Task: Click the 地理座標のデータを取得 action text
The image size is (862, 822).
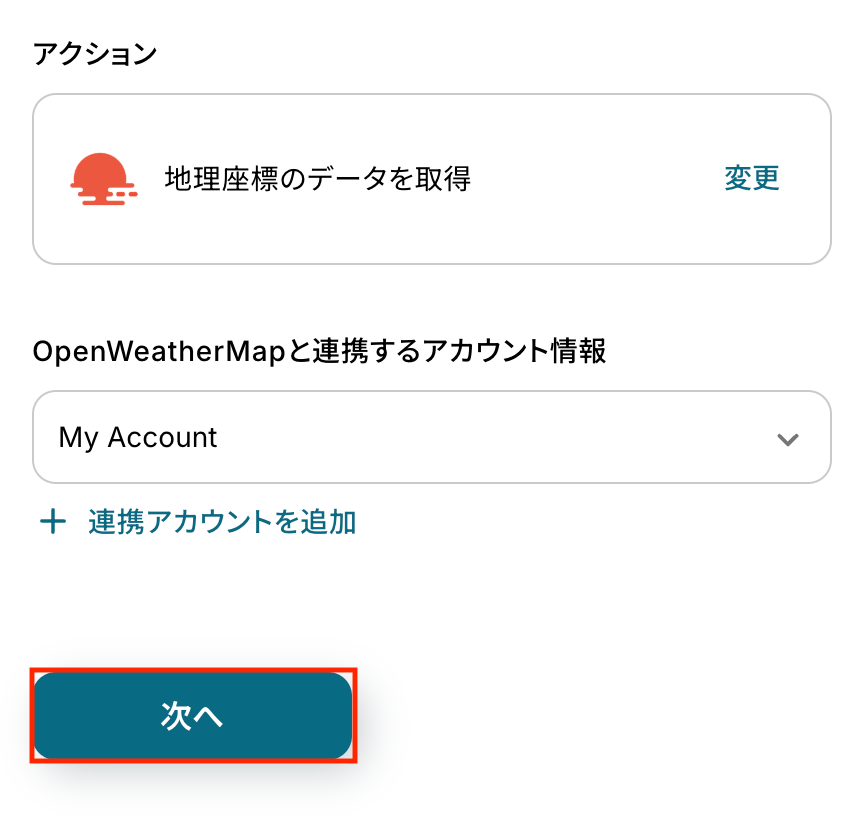Action: (x=317, y=179)
